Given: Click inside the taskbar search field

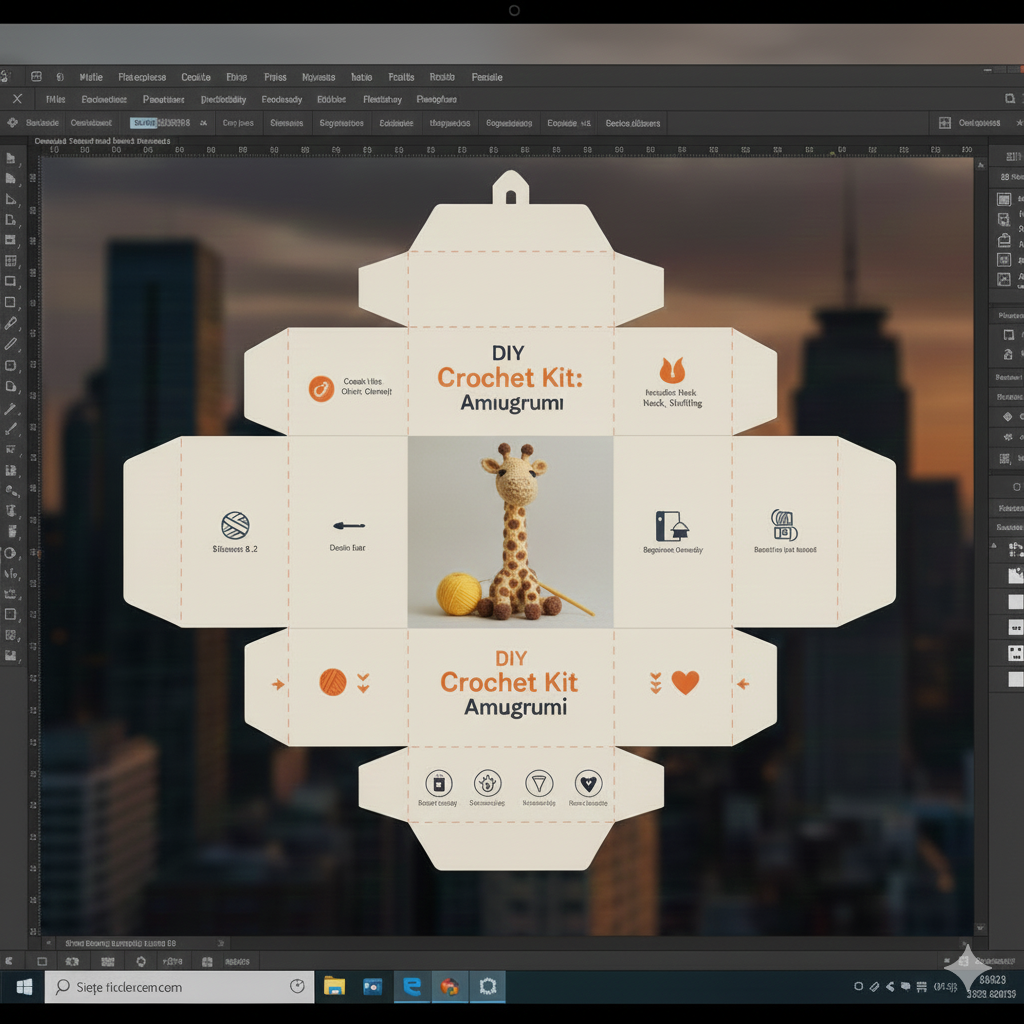Looking at the screenshot, I should [x=180, y=986].
